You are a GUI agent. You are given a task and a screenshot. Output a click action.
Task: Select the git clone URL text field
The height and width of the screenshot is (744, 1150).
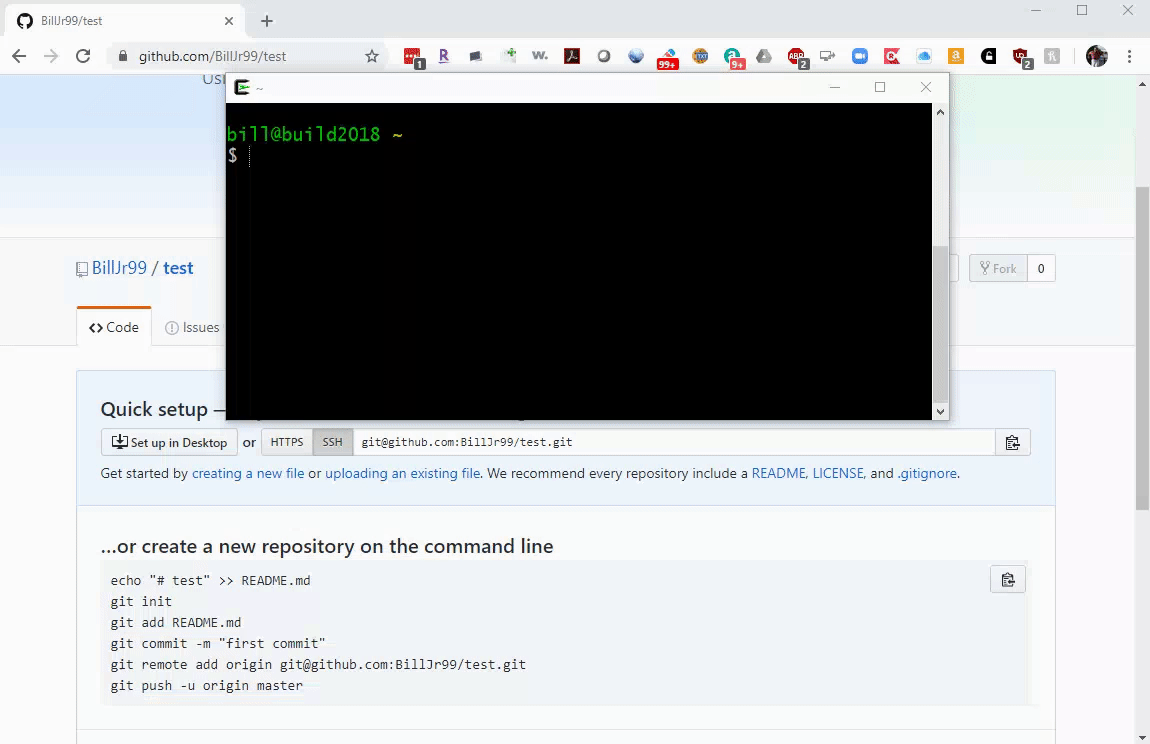[x=674, y=442]
